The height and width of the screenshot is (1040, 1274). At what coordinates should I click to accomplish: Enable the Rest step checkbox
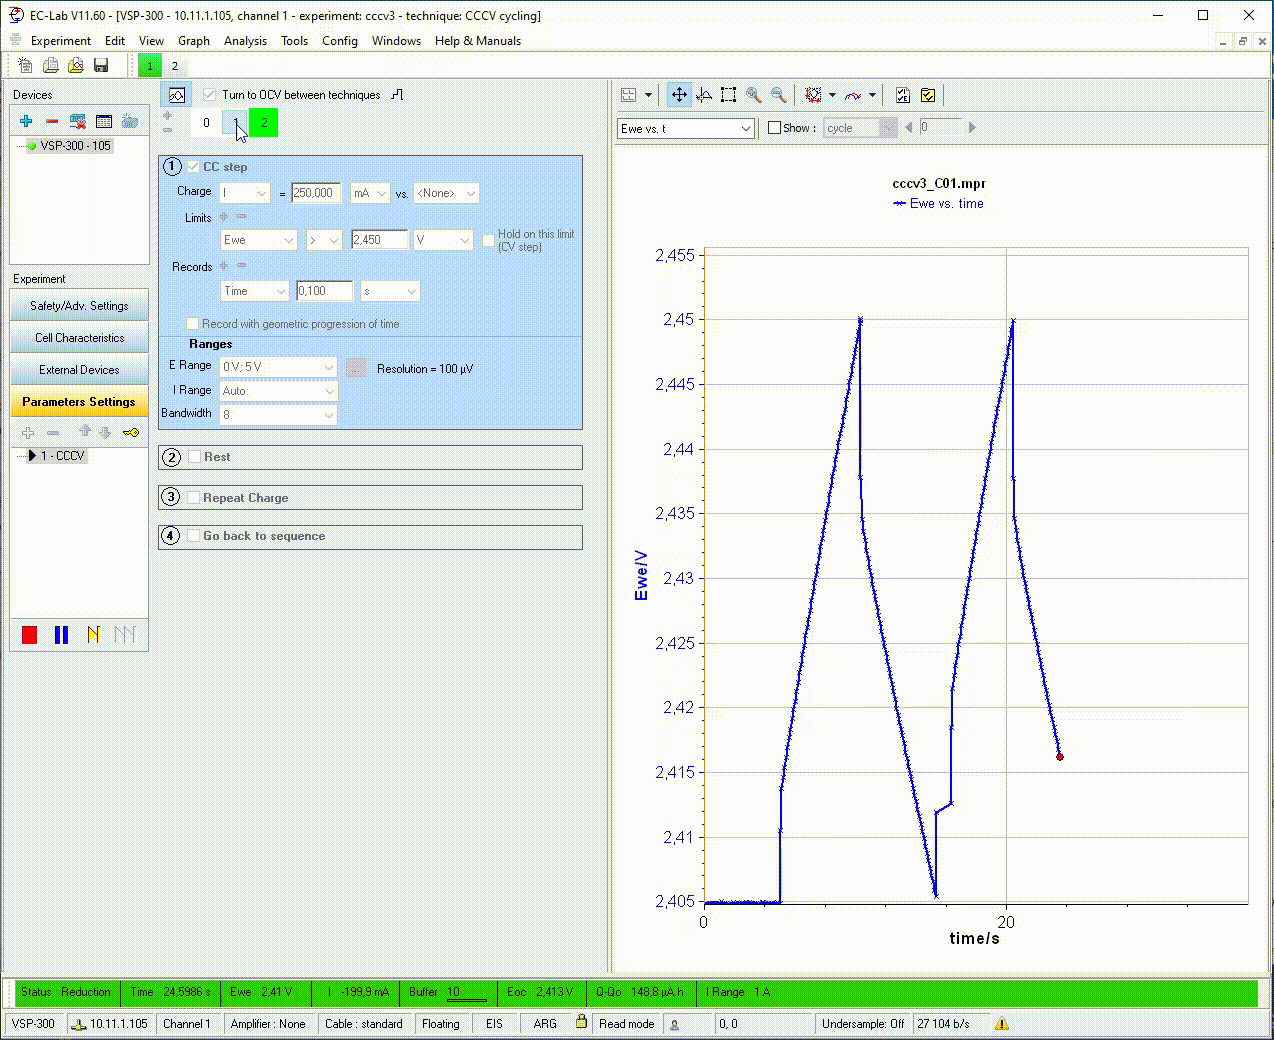point(195,457)
